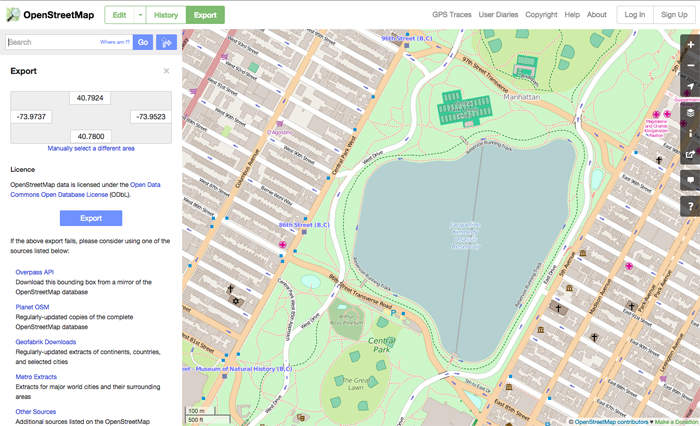Click the Jacqueline Kennedy Onassis Reservoir label
The width and height of the screenshot is (700, 426).
[465, 235]
